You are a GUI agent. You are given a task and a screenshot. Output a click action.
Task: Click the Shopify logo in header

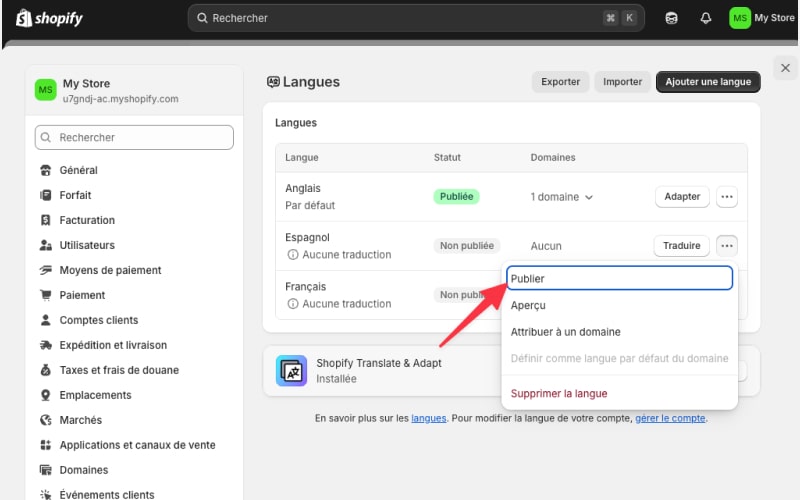49,18
